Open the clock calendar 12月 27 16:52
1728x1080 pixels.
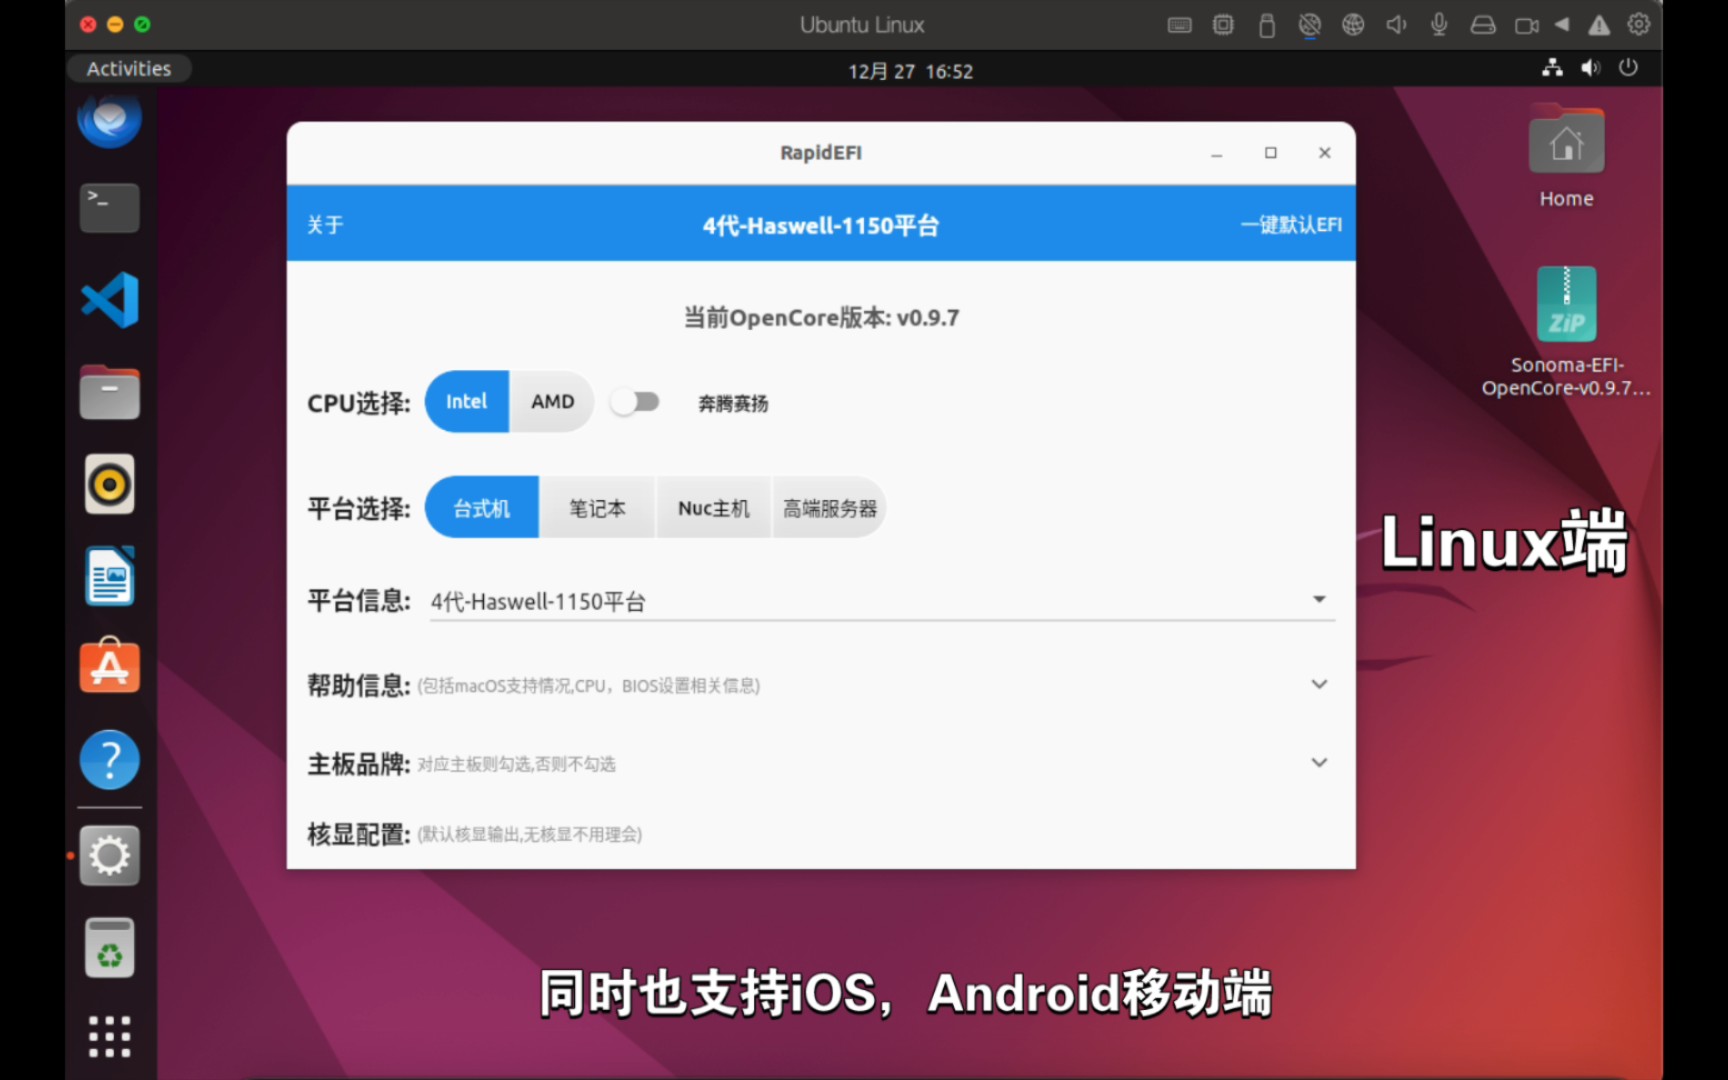(x=910, y=71)
